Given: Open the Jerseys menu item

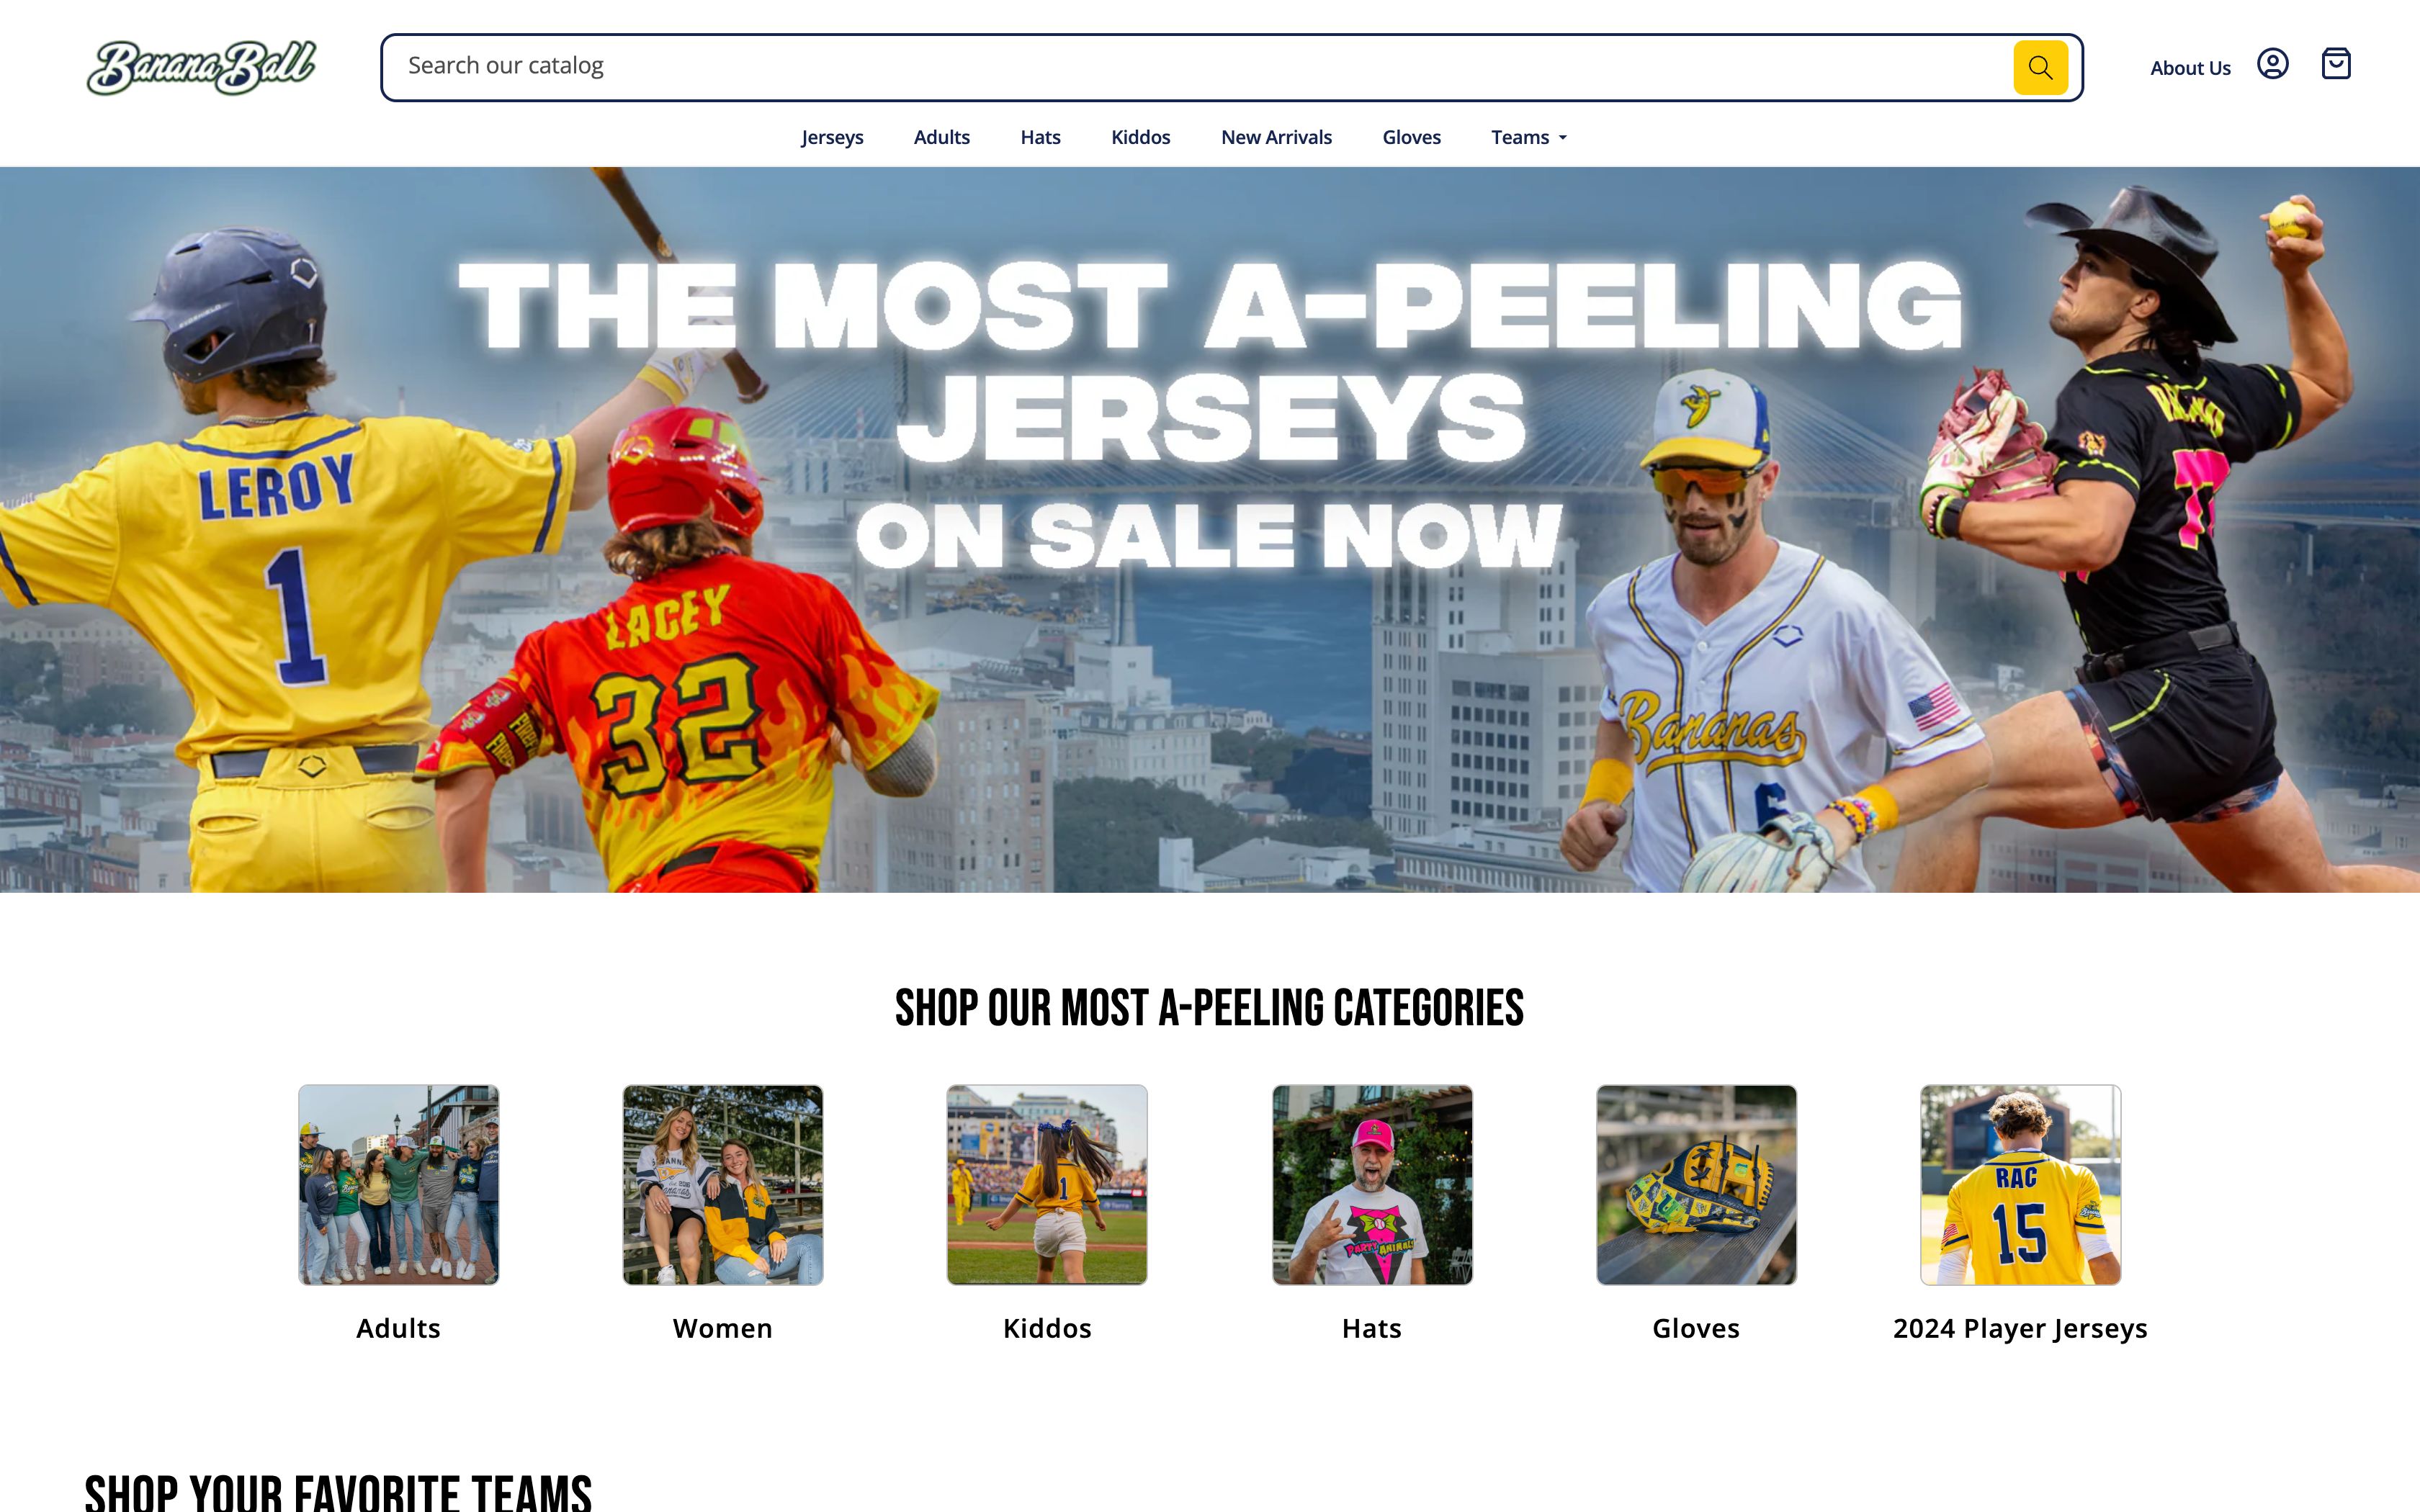Looking at the screenshot, I should point(832,137).
